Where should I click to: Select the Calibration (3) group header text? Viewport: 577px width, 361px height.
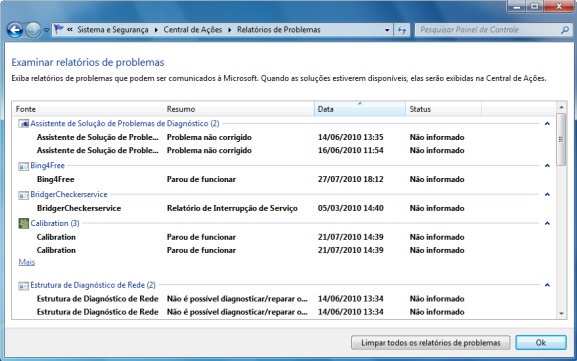[55, 223]
